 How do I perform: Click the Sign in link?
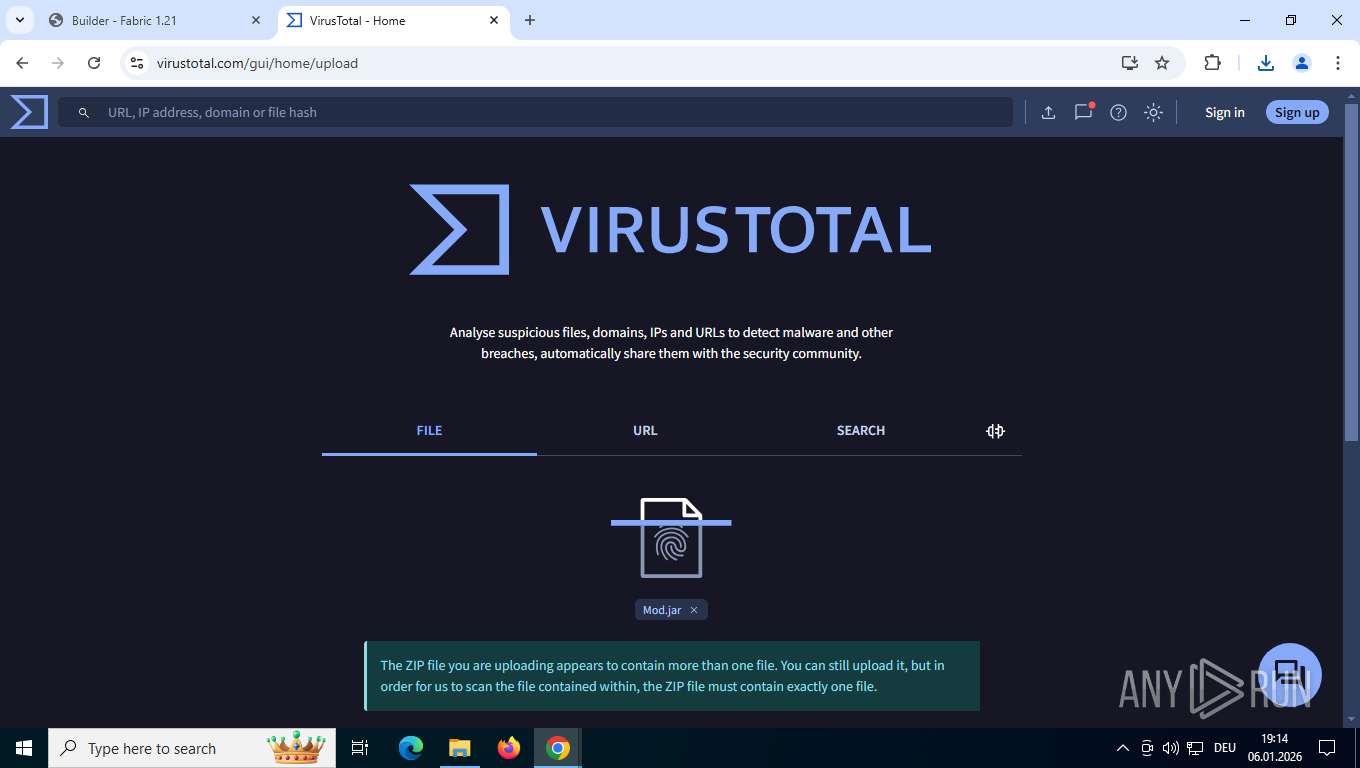coord(1224,112)
